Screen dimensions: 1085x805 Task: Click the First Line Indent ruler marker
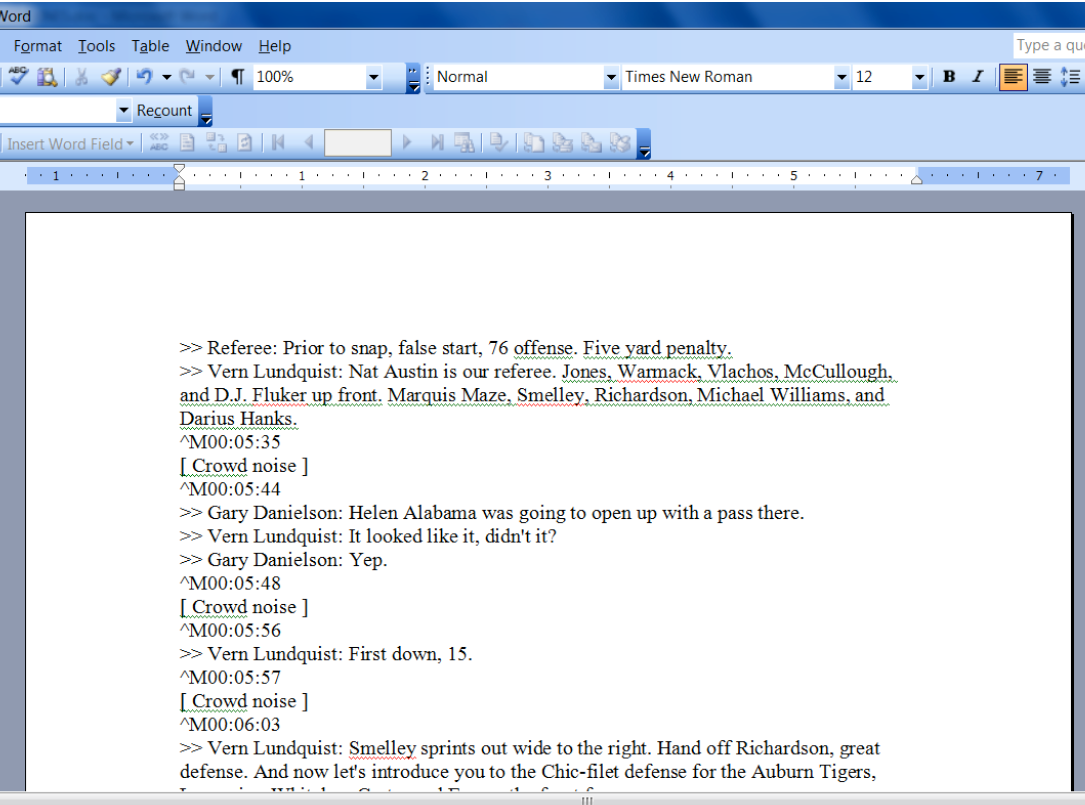(179, 170)
